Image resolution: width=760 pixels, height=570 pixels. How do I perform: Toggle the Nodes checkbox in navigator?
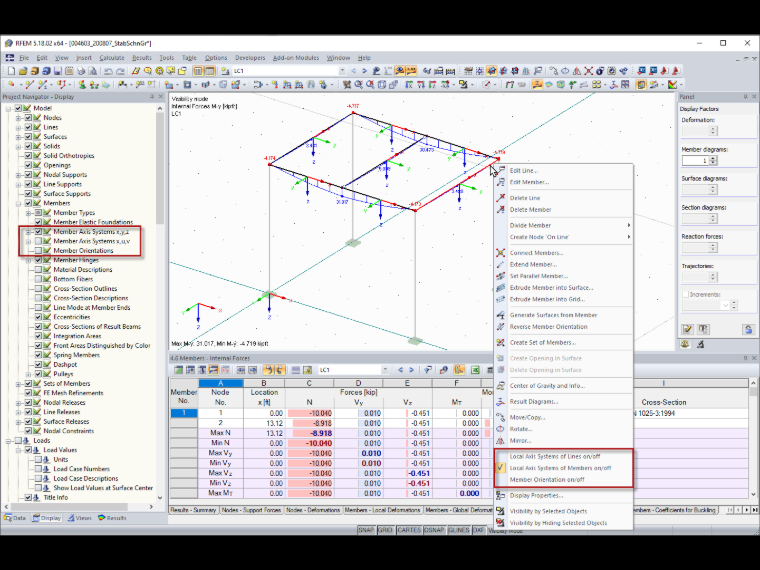[28, 118]
